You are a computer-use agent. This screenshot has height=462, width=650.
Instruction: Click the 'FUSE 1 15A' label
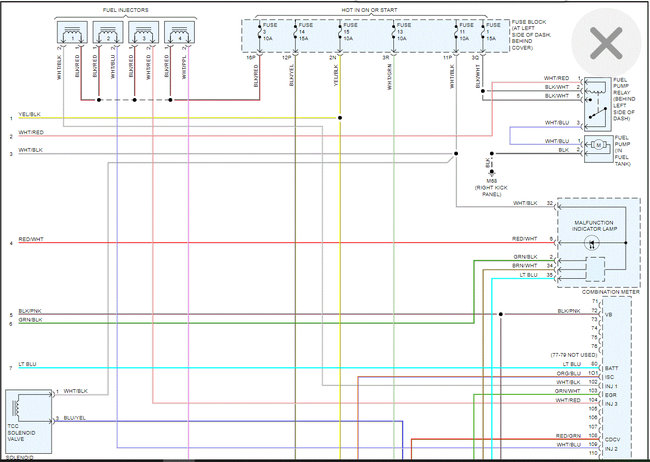[493, 32]
